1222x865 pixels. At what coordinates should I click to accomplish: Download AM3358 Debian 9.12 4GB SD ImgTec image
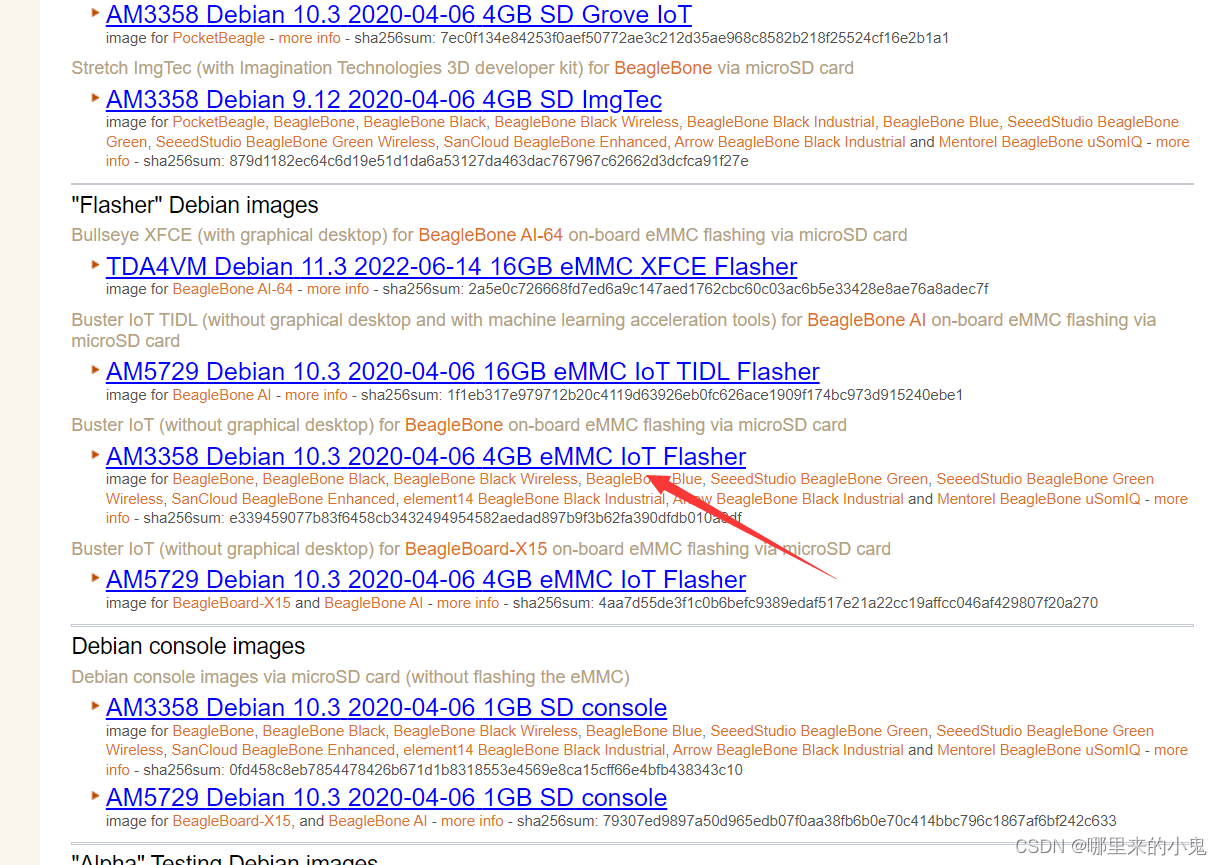point(384,100)
